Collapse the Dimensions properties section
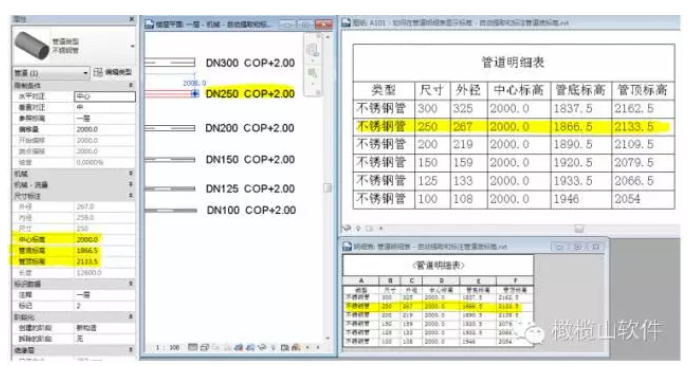 click(131, 196)
